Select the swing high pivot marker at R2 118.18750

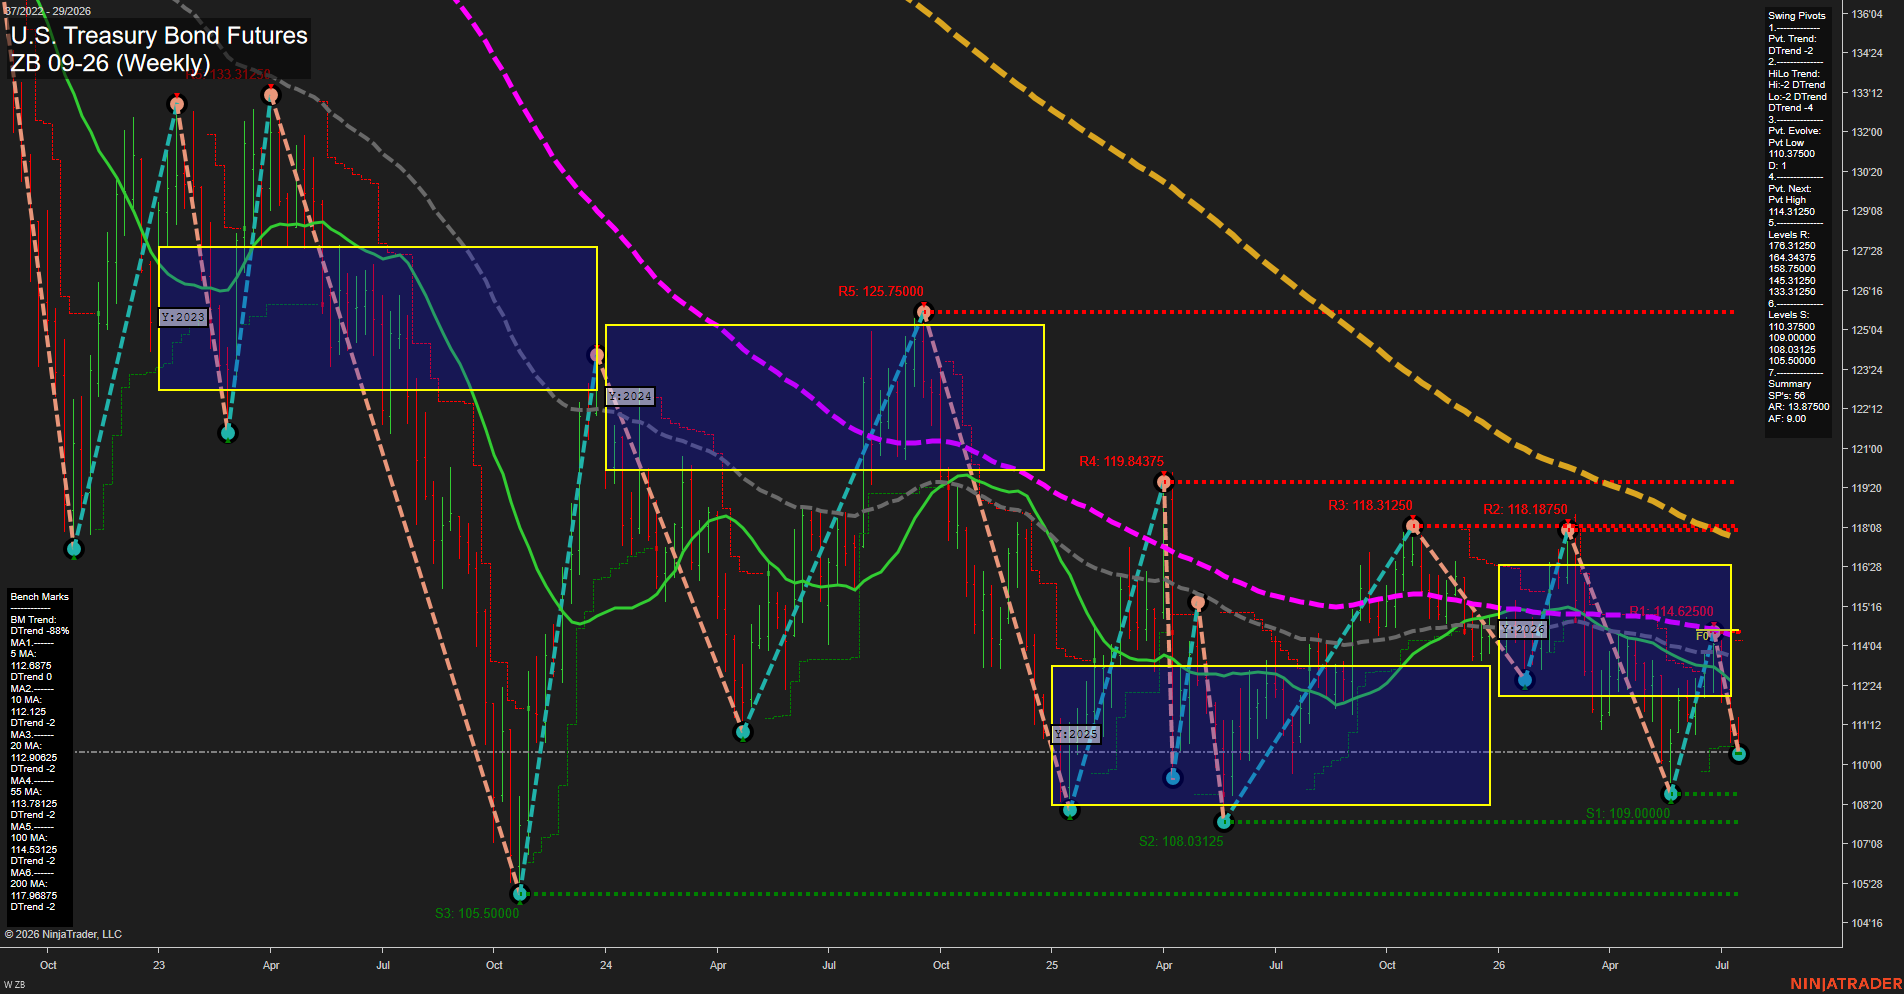1568,530
